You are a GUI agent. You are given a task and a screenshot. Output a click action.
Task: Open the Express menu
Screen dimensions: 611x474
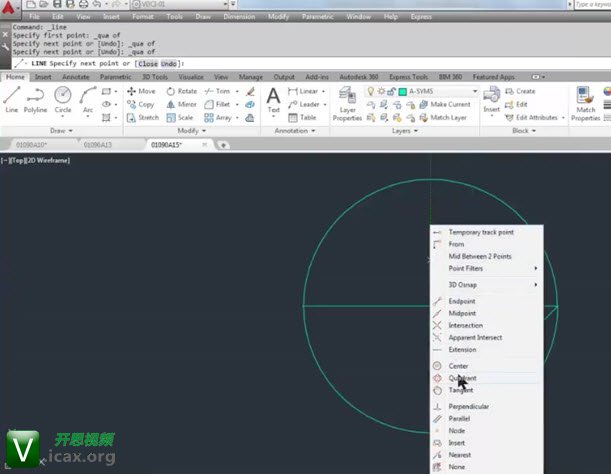click(x=421, y=17)
